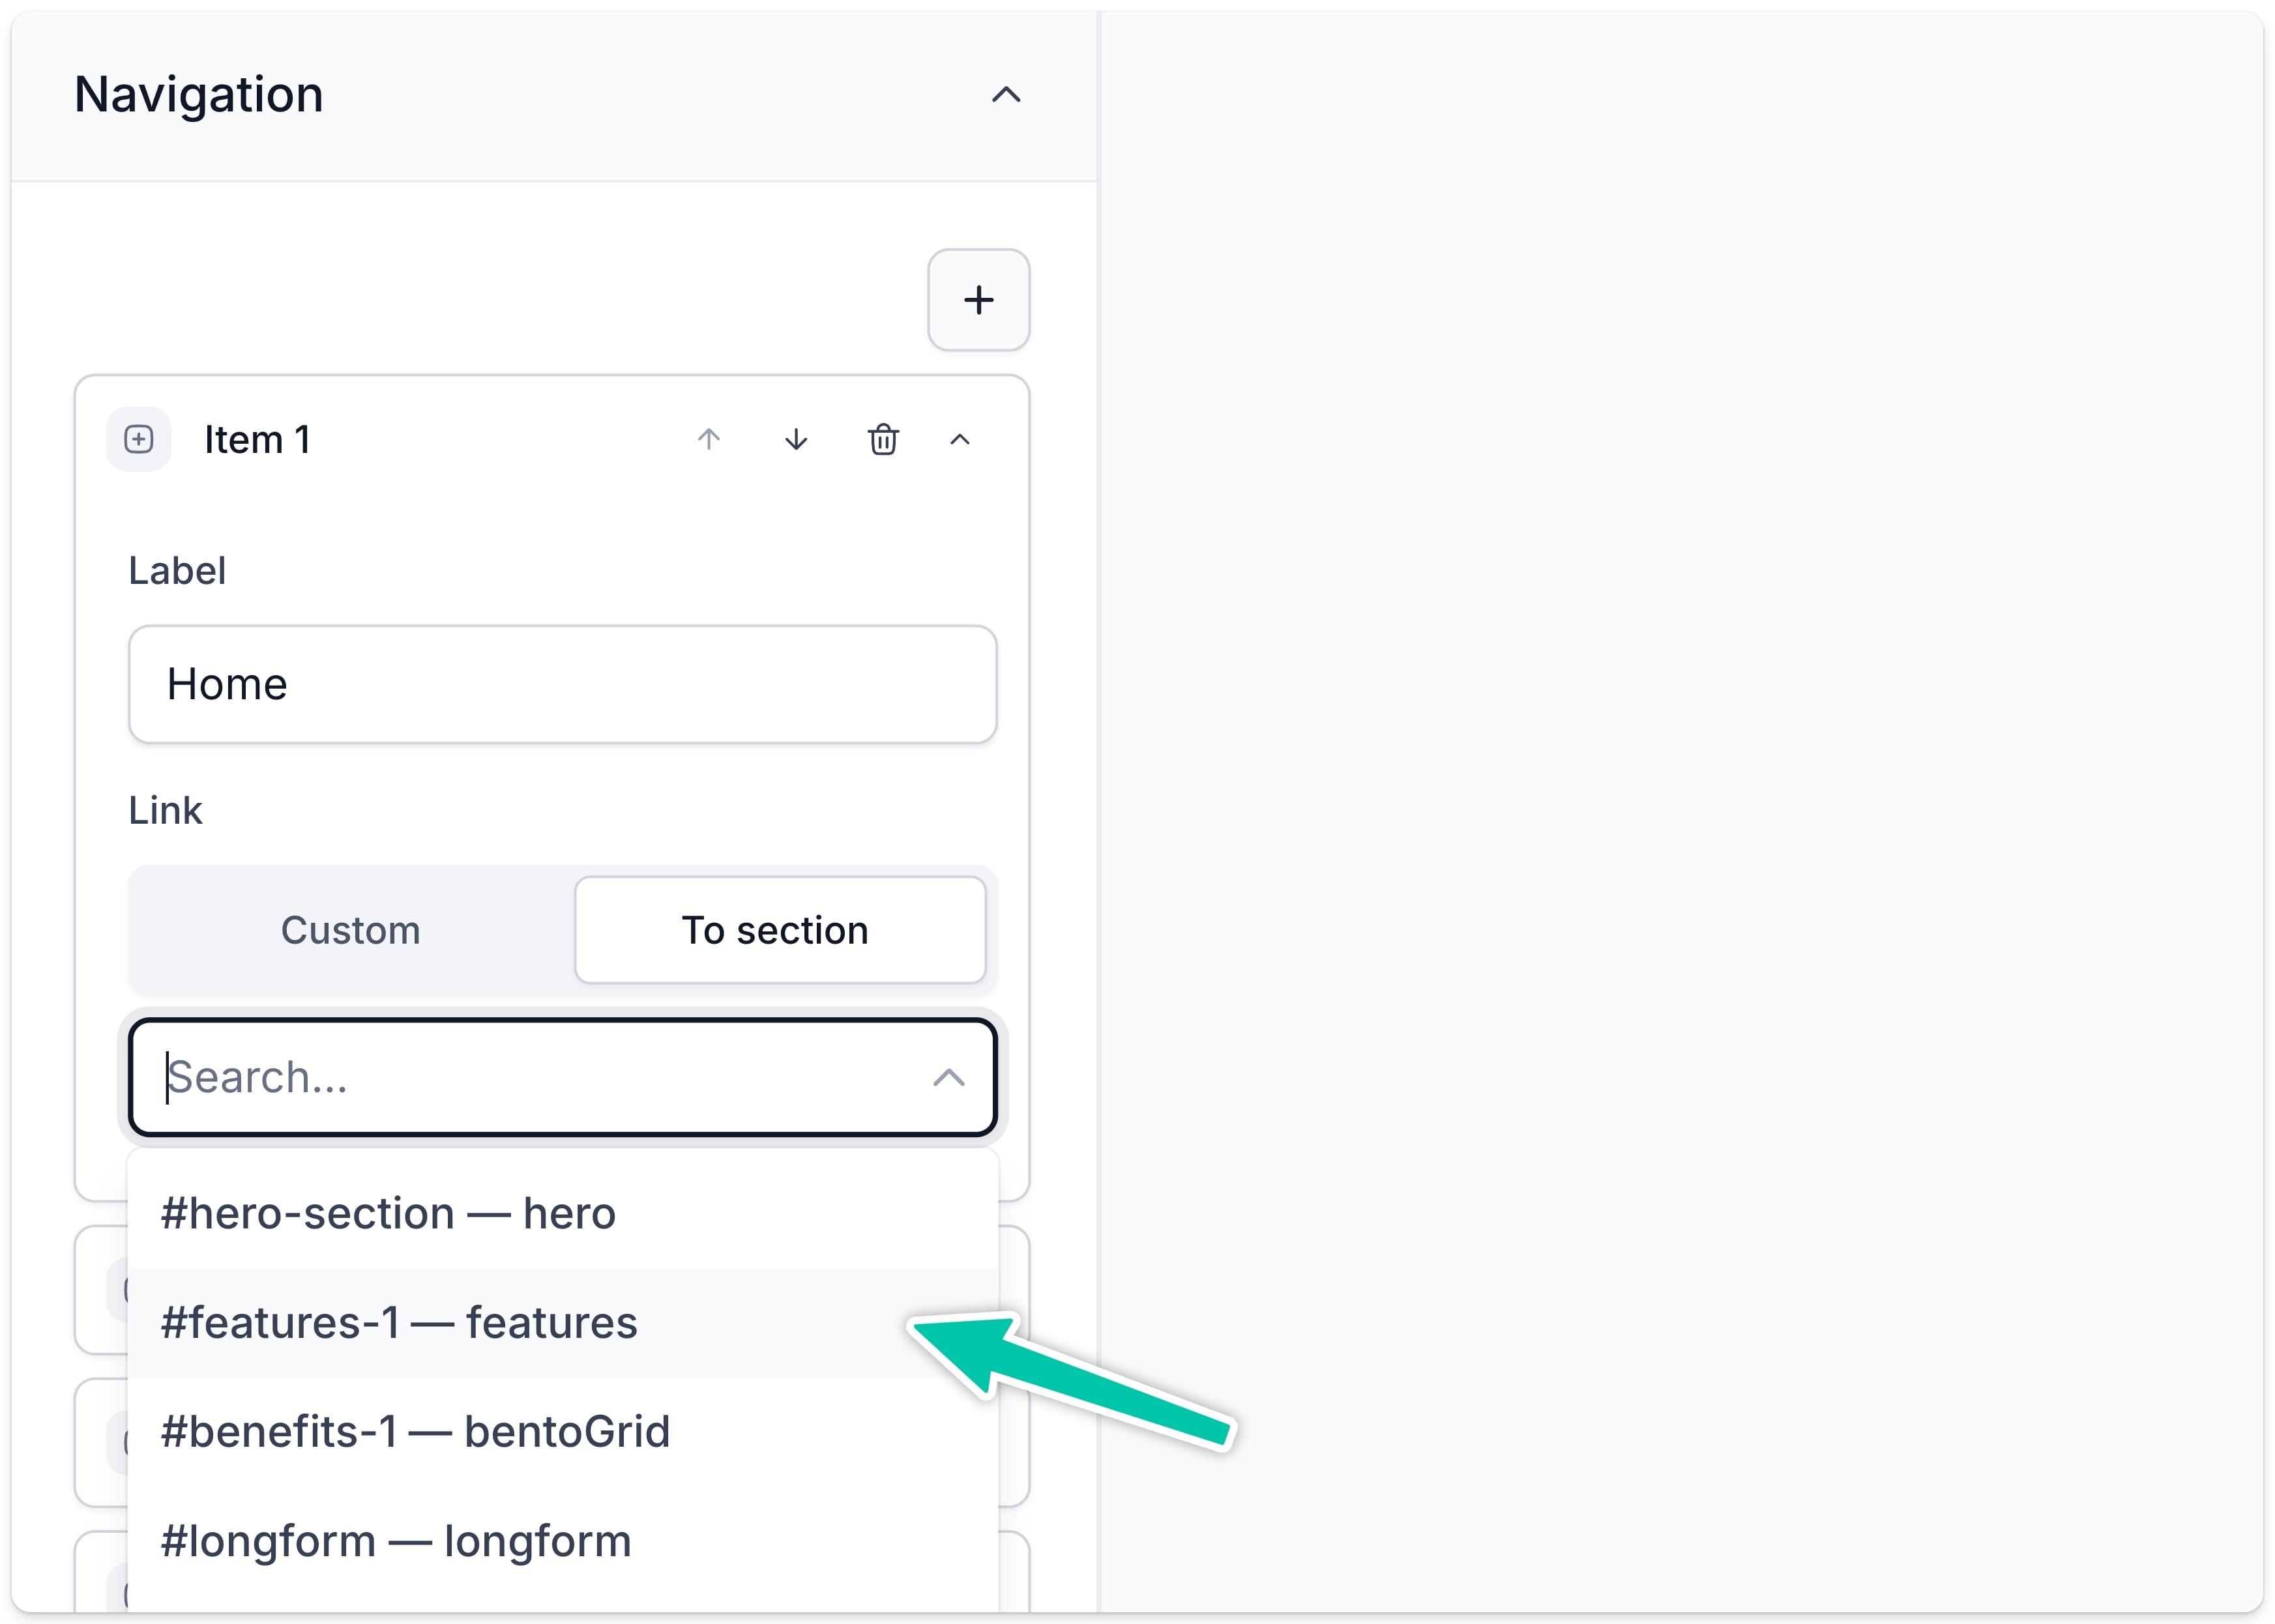The width and height of the screenshot is (2275, 1624).
Task: Choose #longform — longform in the list
Action: pos(396,1540)
